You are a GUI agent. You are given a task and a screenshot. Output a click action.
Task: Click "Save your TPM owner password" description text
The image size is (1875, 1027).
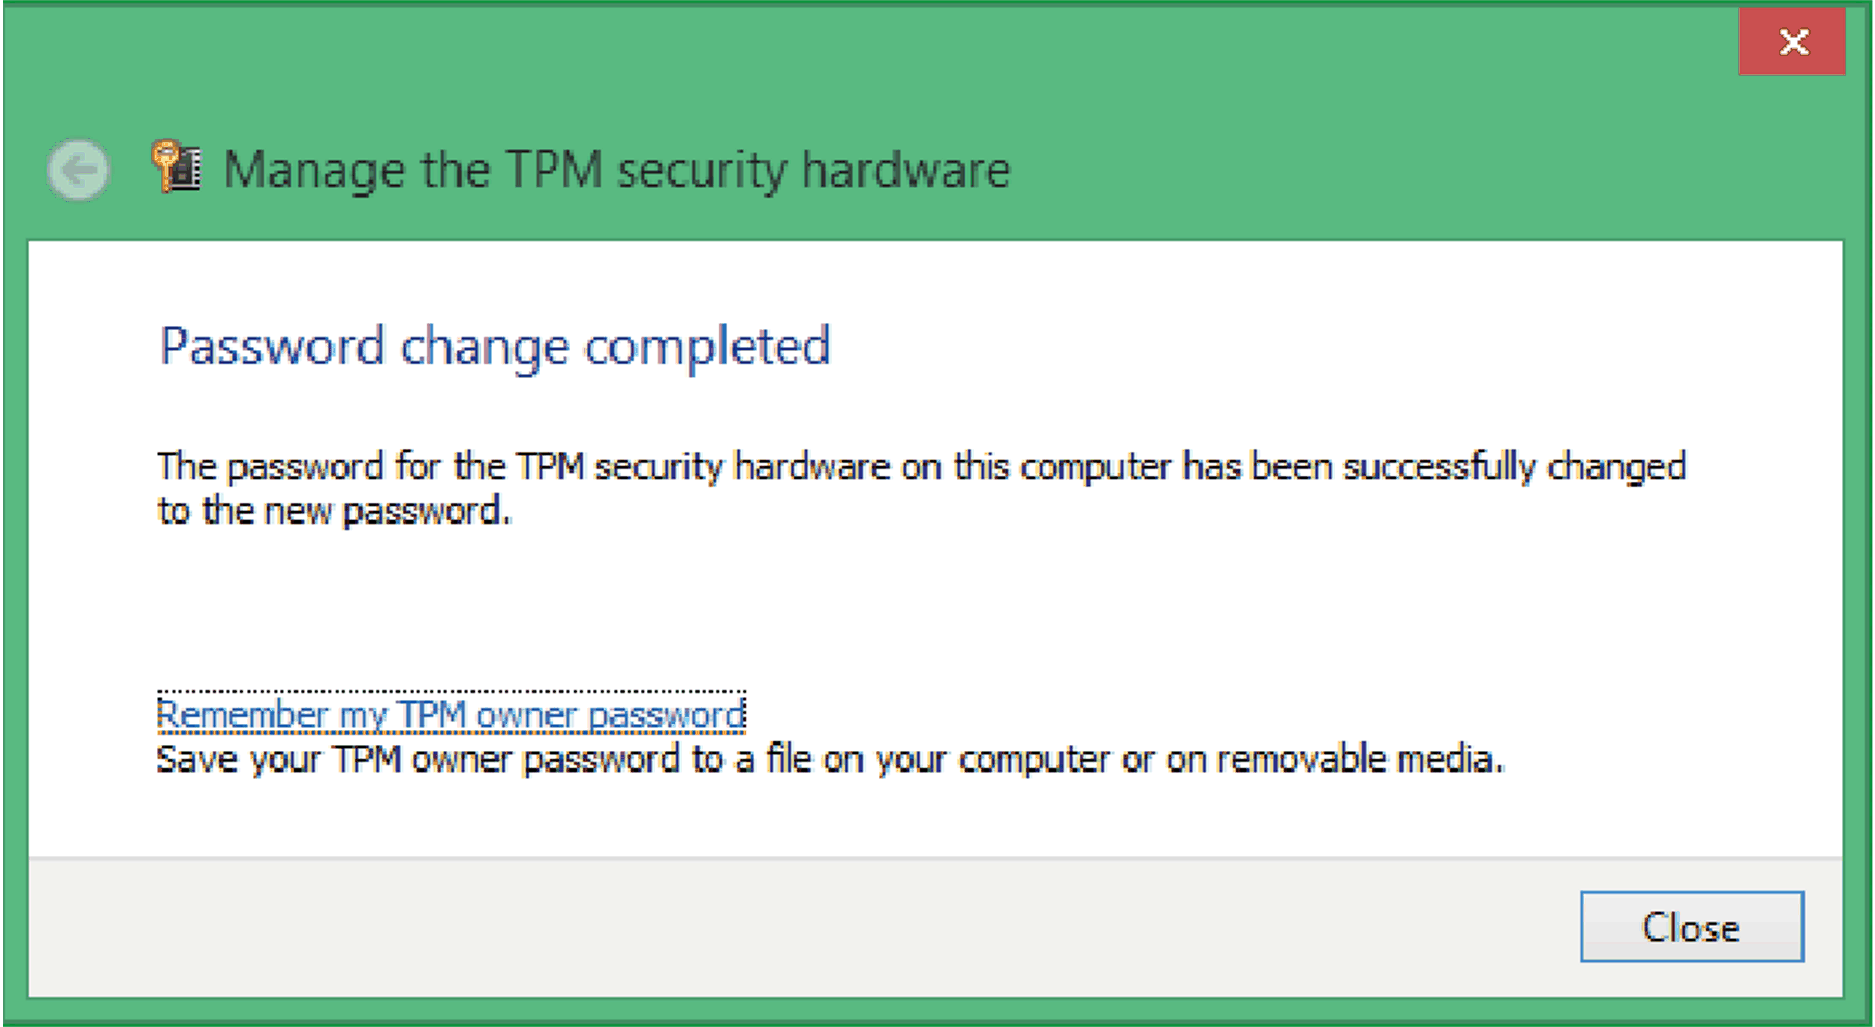tap(418, 760)
